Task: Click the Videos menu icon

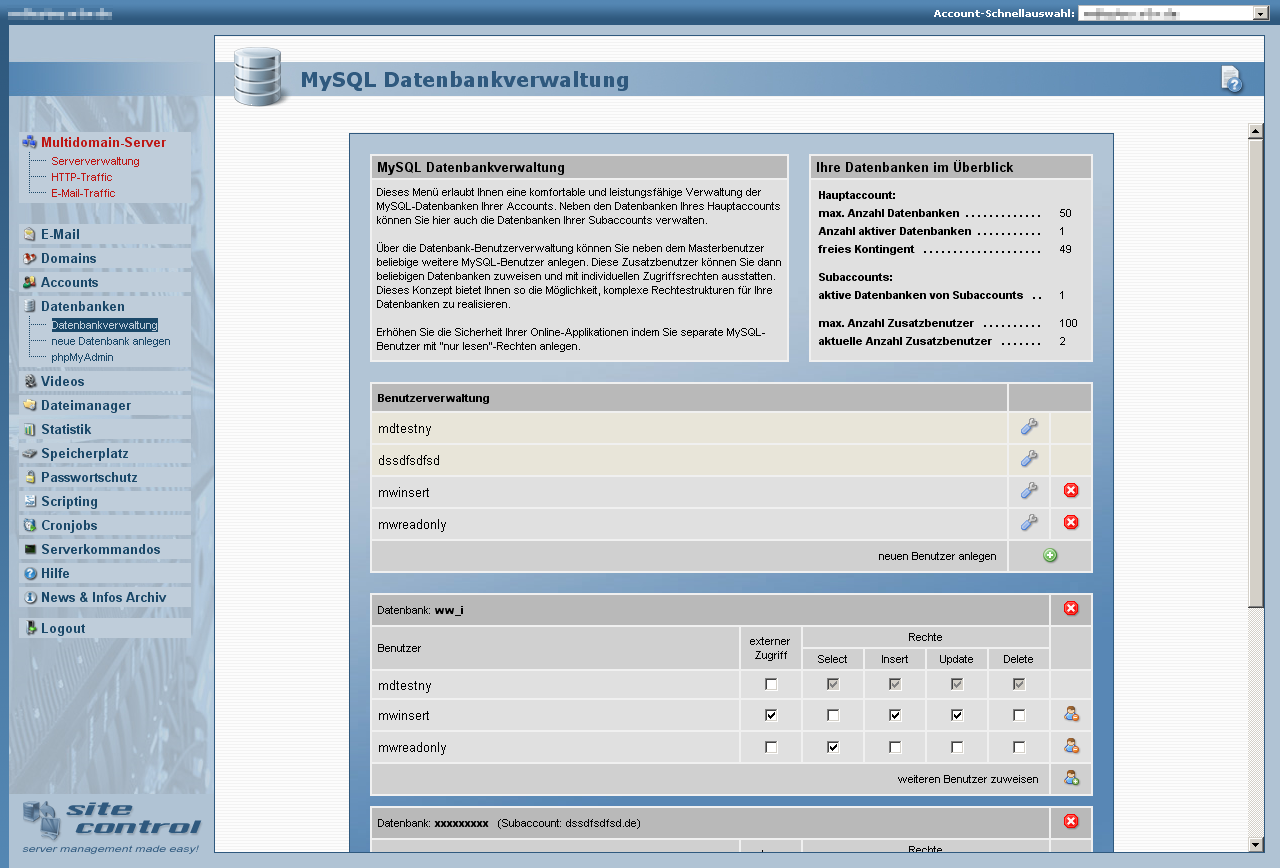Action: click(30, 382)
